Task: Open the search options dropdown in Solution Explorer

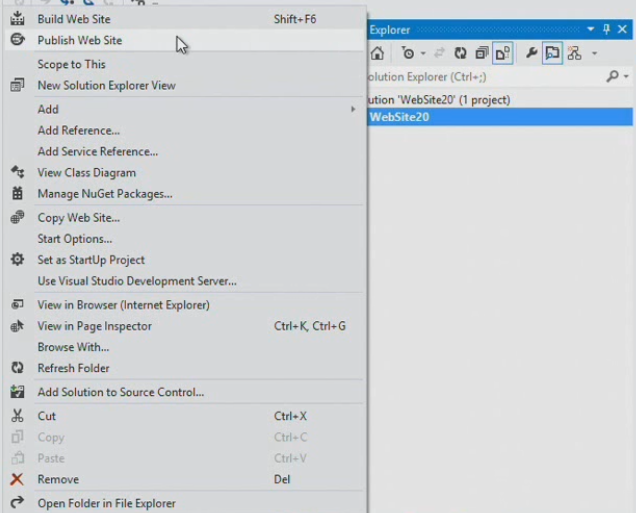Action: [x=626, y=76]
